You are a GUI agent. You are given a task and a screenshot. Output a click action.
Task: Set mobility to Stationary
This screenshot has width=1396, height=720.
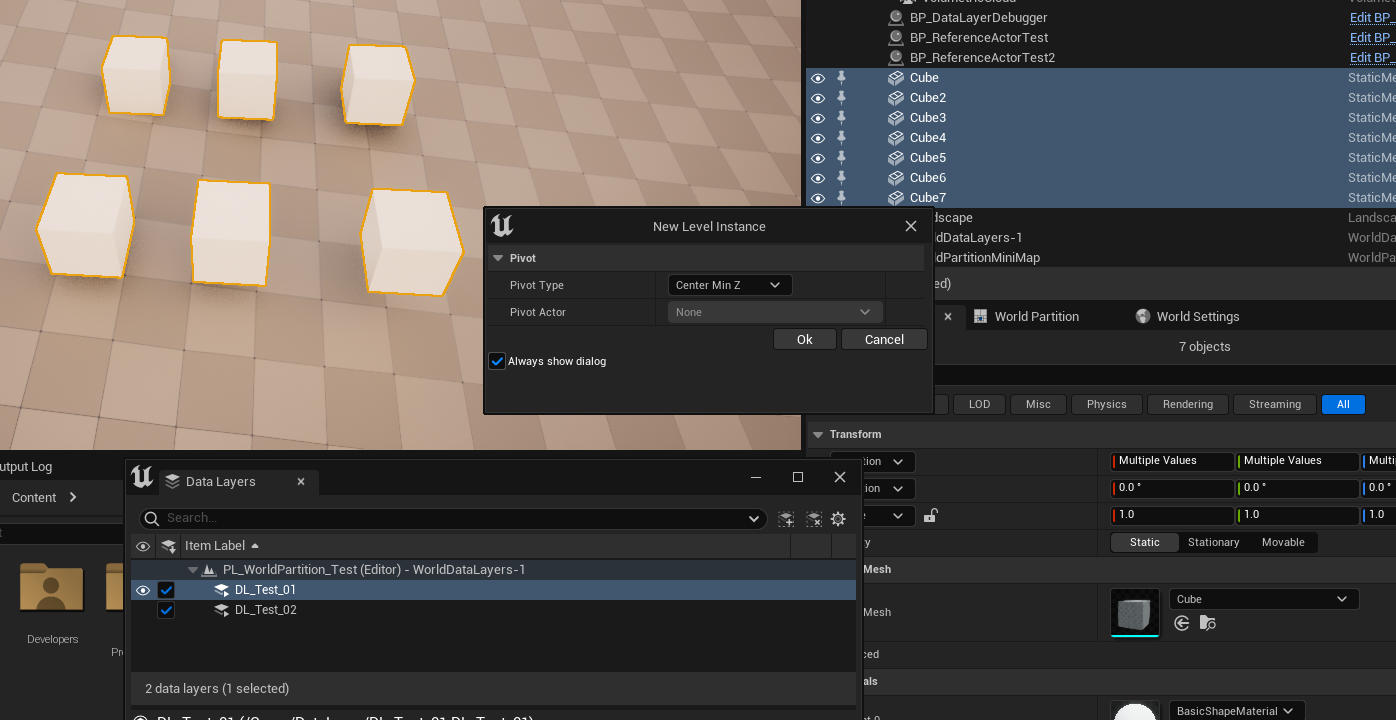click(1214, 542)
